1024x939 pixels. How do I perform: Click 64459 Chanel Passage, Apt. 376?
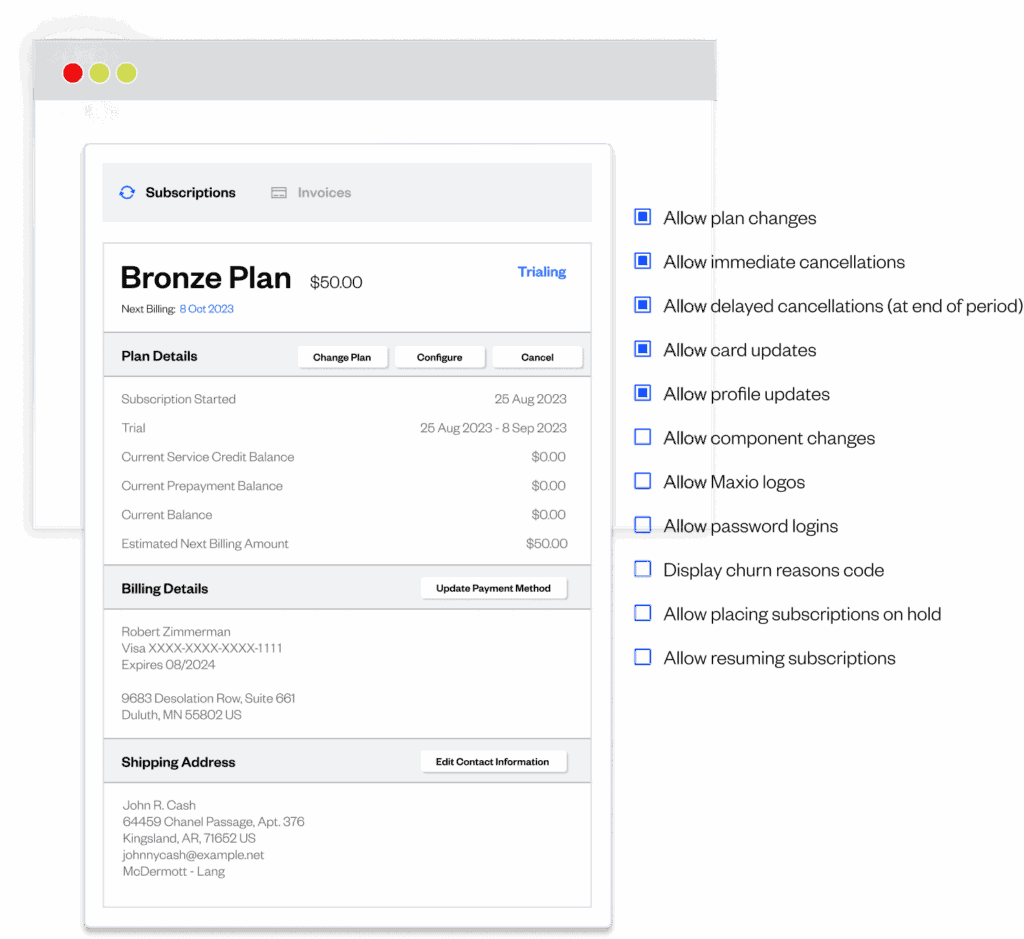point(214,821)
